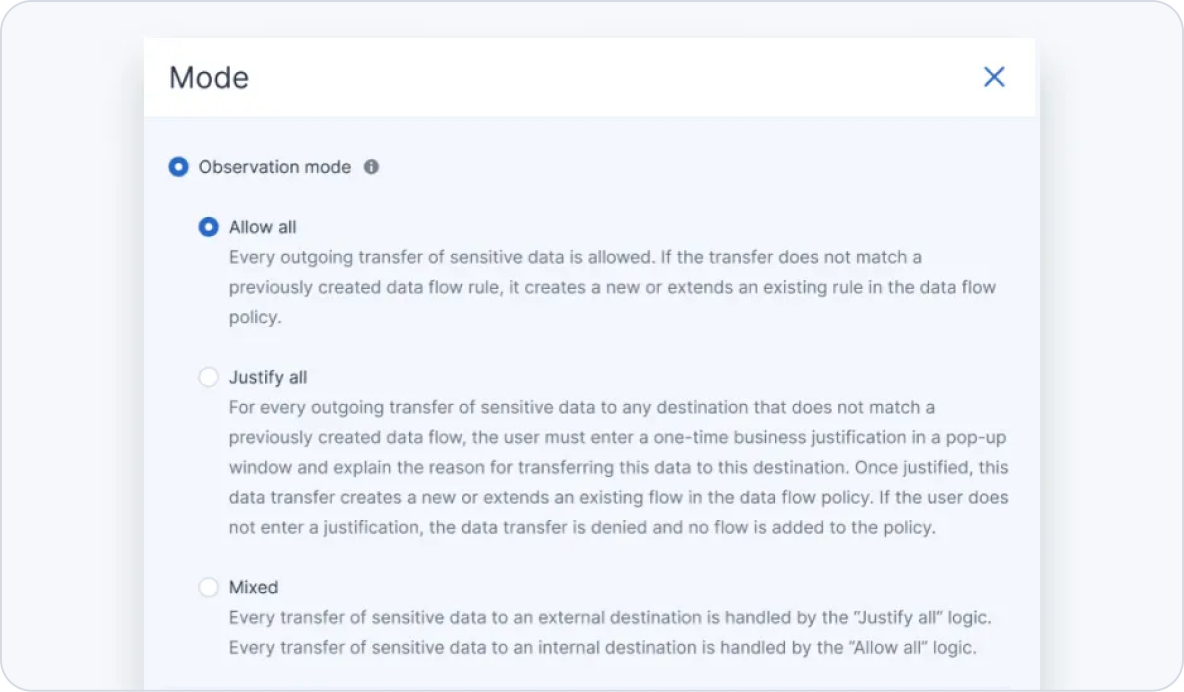
Task: Click empty space in the white dialog header
Action: [x=600, y=77]
